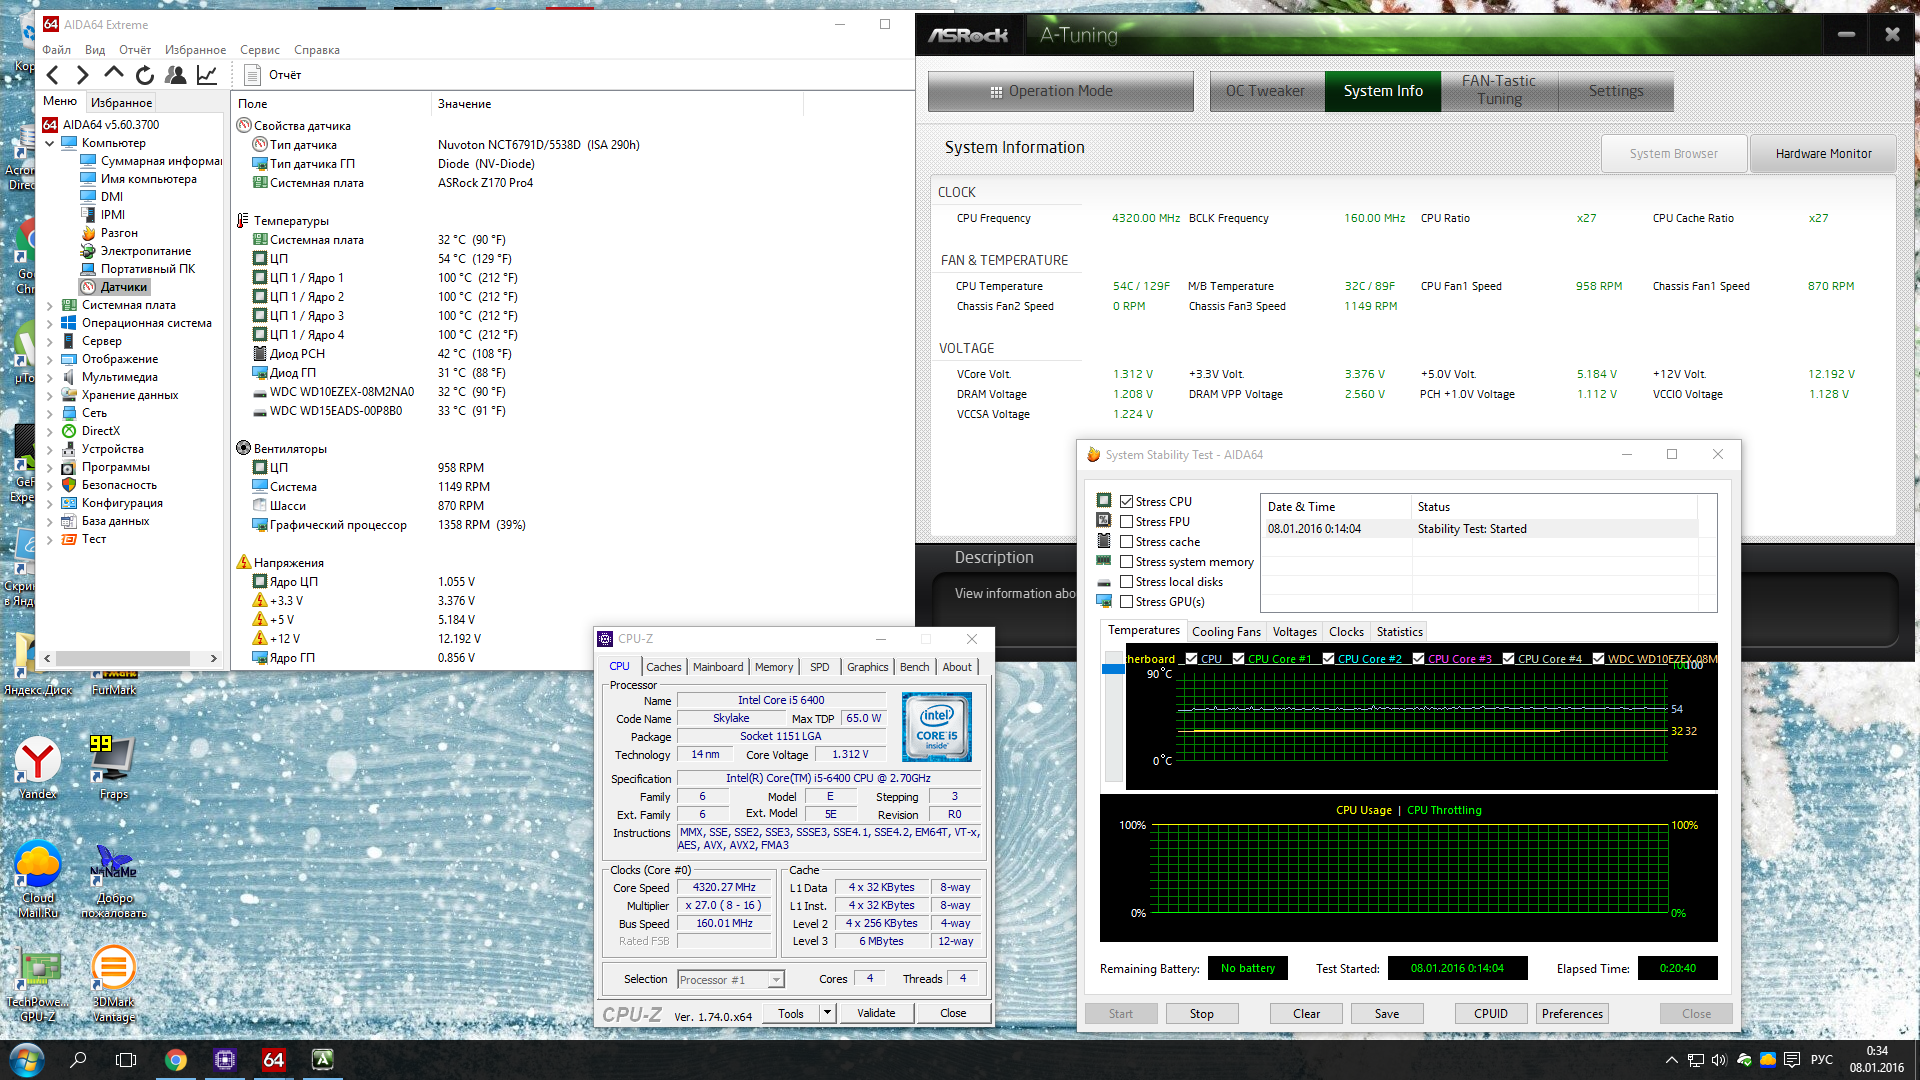Open Fraps desktop icon
Viewport: 1920px width, 1080px height.
click(113, 766)
